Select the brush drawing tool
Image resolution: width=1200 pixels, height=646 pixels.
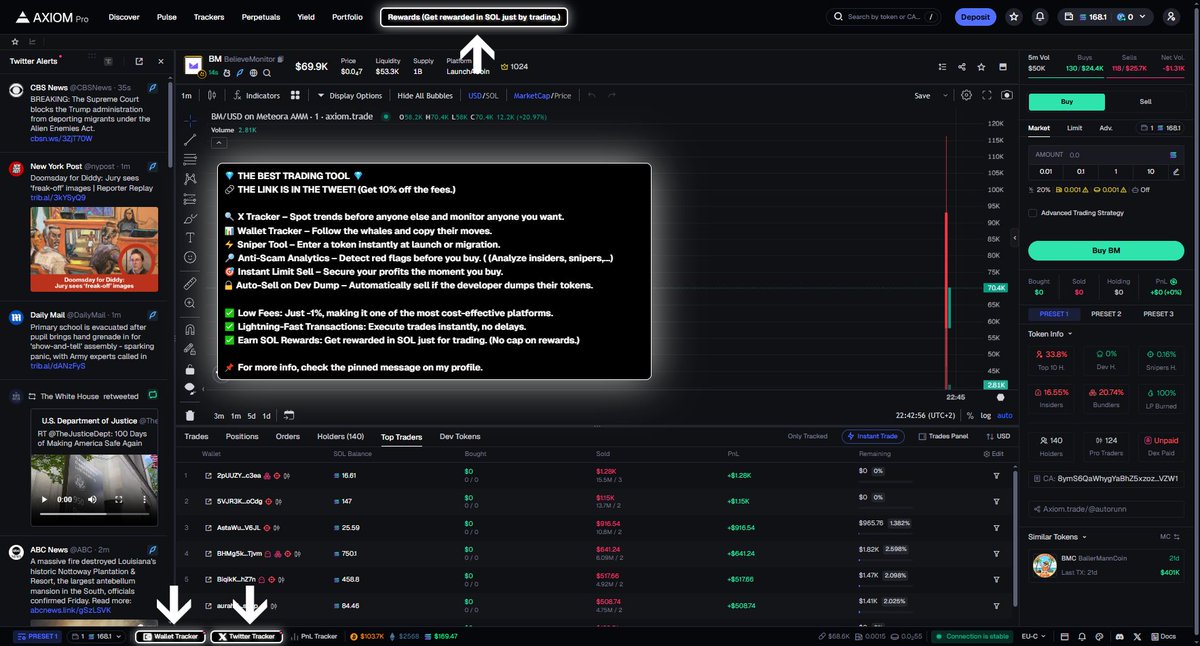click(x=190, y=217)
